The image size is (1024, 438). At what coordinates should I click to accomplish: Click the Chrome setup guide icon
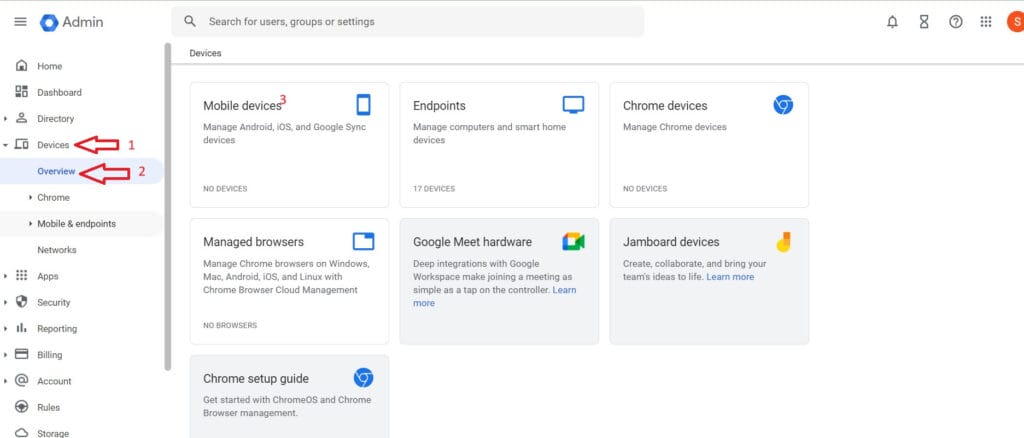364,377
